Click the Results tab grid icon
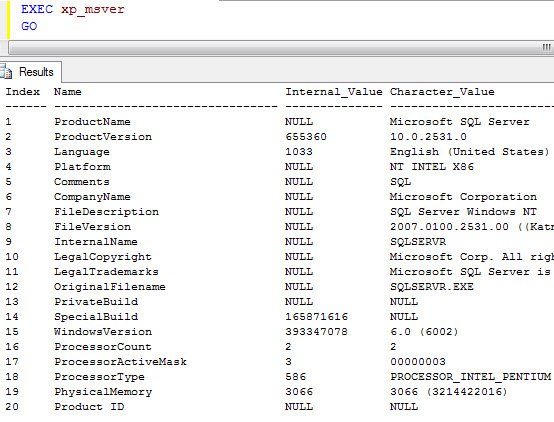The height and width of the screenshot is (422, 554). pos(6,72)
